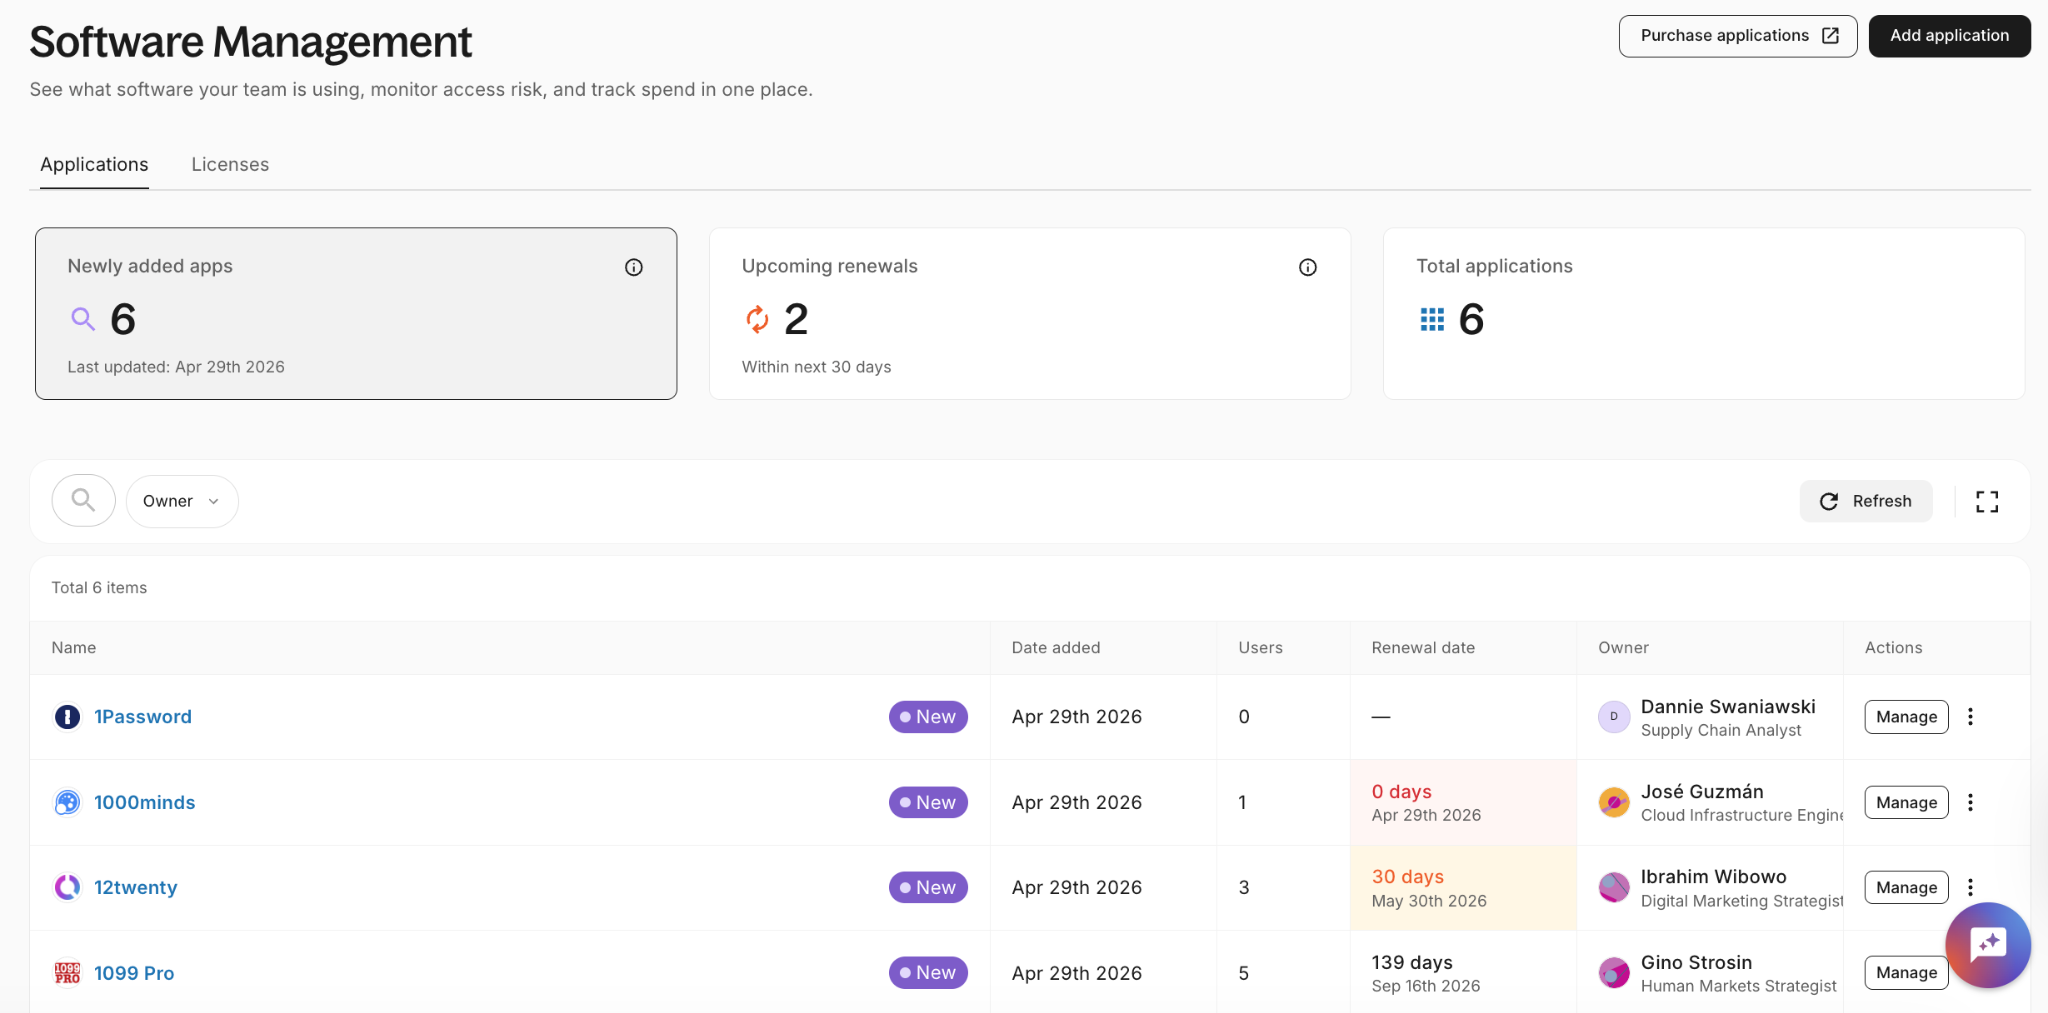Open info tooltip for Upcoming renewals

coord(1307,267)
